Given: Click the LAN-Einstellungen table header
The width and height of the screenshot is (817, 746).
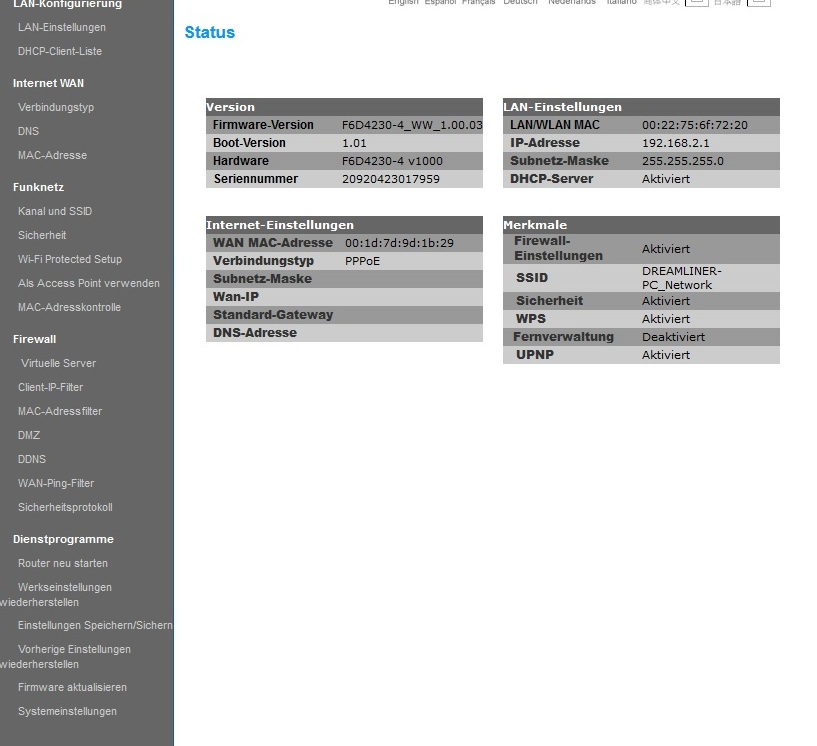Looking at the screenshot, I should coord(641,107).
